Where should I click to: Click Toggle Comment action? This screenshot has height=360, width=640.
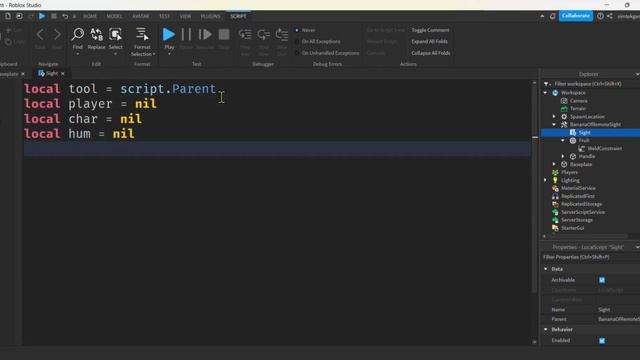[430, 30]
